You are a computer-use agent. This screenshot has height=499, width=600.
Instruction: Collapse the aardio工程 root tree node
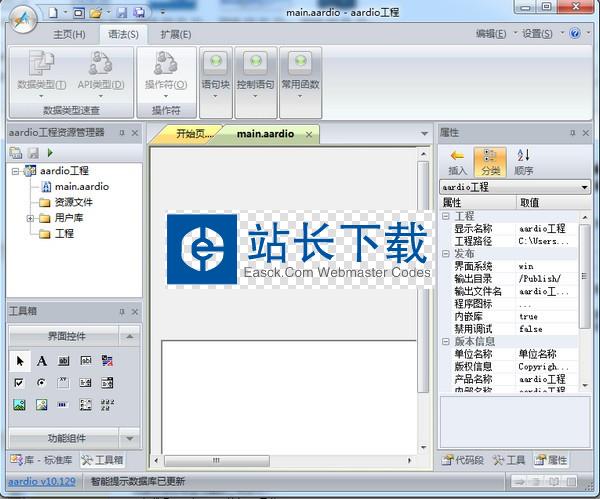[15, 171]
